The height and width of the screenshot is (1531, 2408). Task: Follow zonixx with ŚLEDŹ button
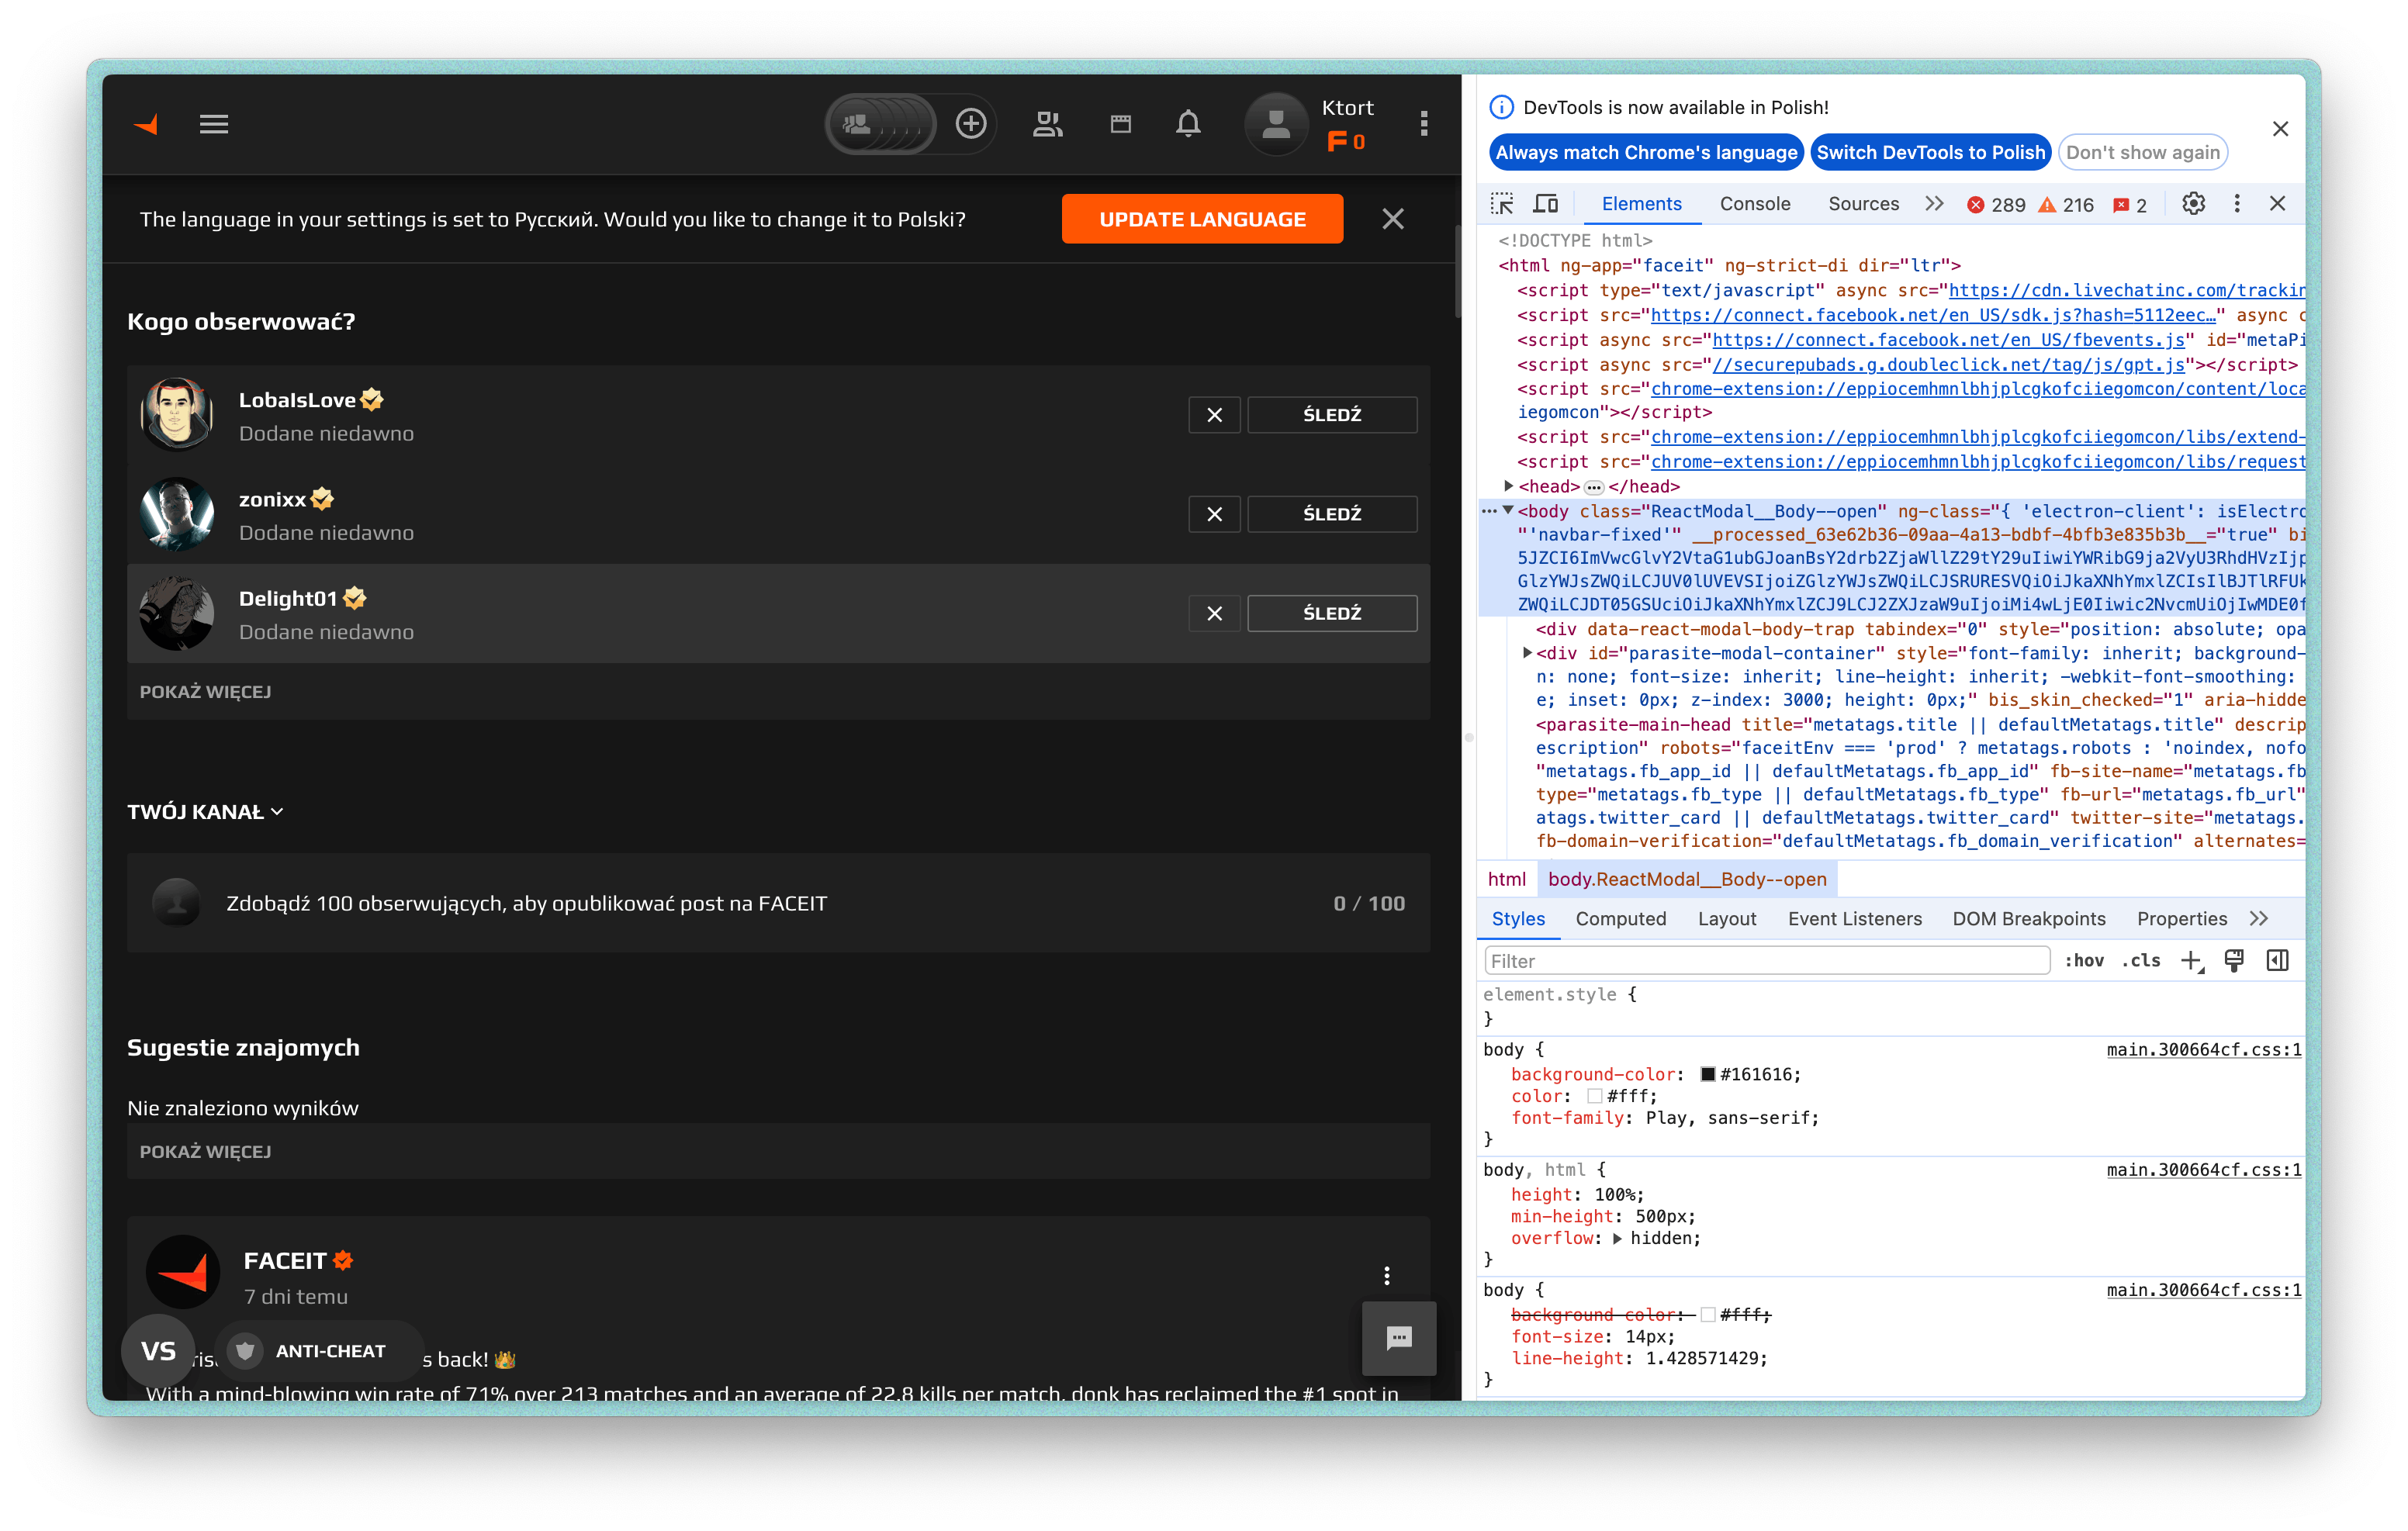(1332, 514)
